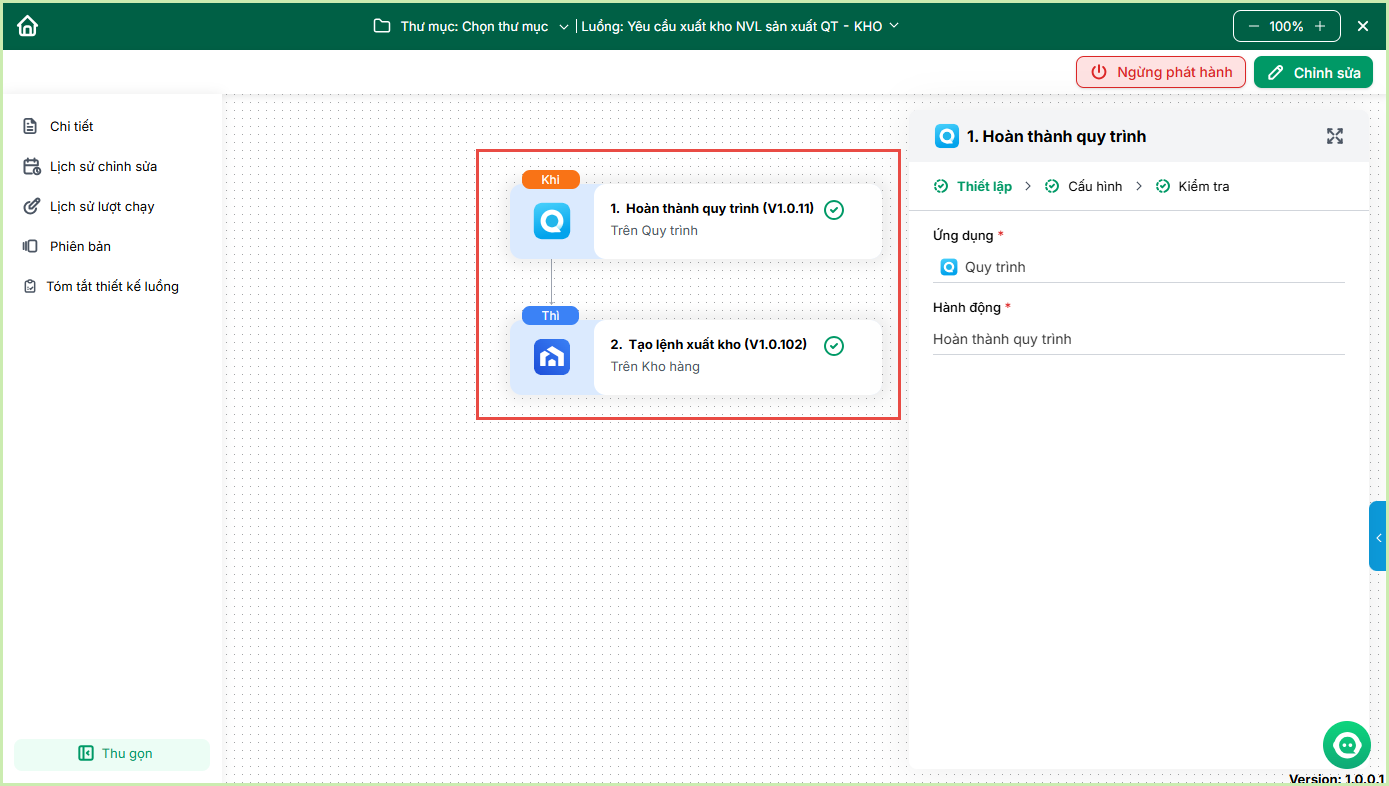Click the Kho hàng warehouse icon in step 2
Image resolution: width=1389 pixels, height=786 pixels.
coord(551,357)
